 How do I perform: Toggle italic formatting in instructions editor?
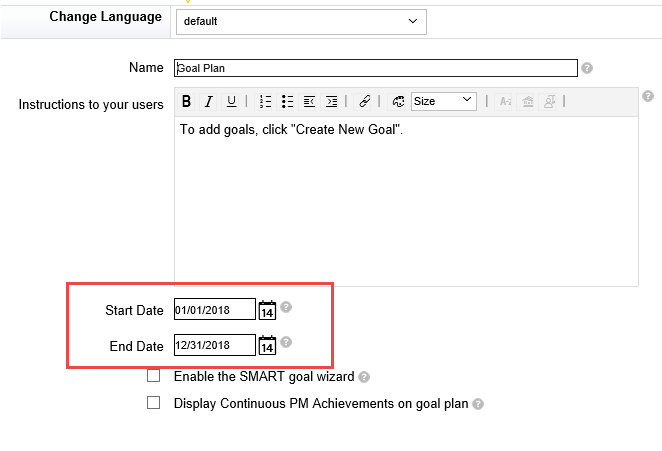[x=209, y=101]
